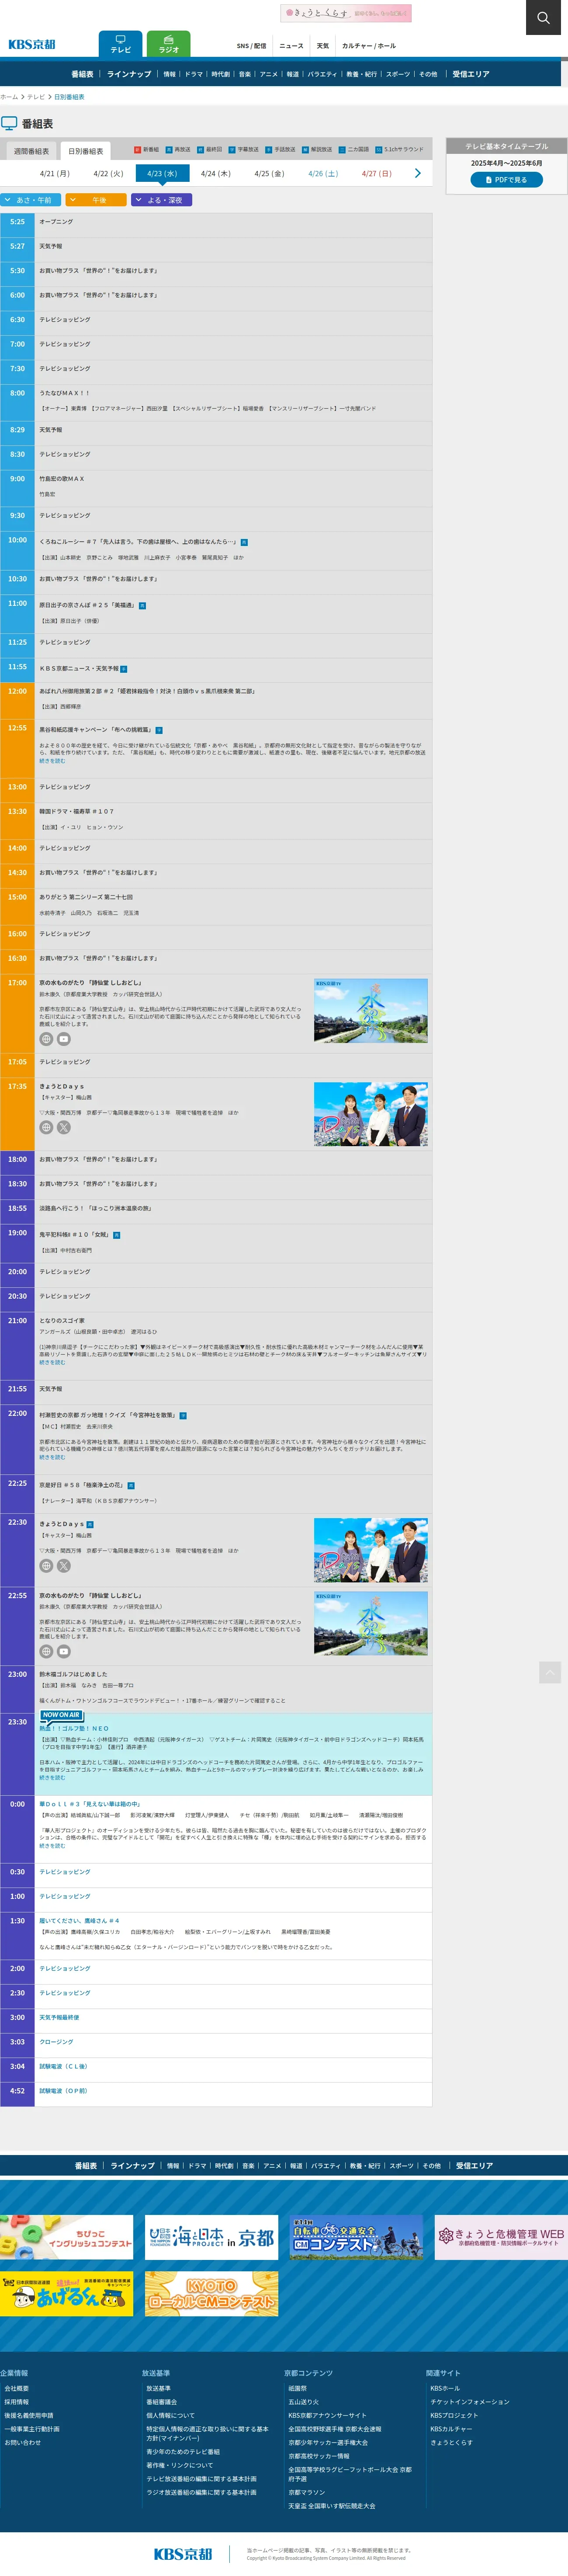Switch to the ラジオ tab
The height and width of the screenshot is (2576, 568).
tap(169, 44)
